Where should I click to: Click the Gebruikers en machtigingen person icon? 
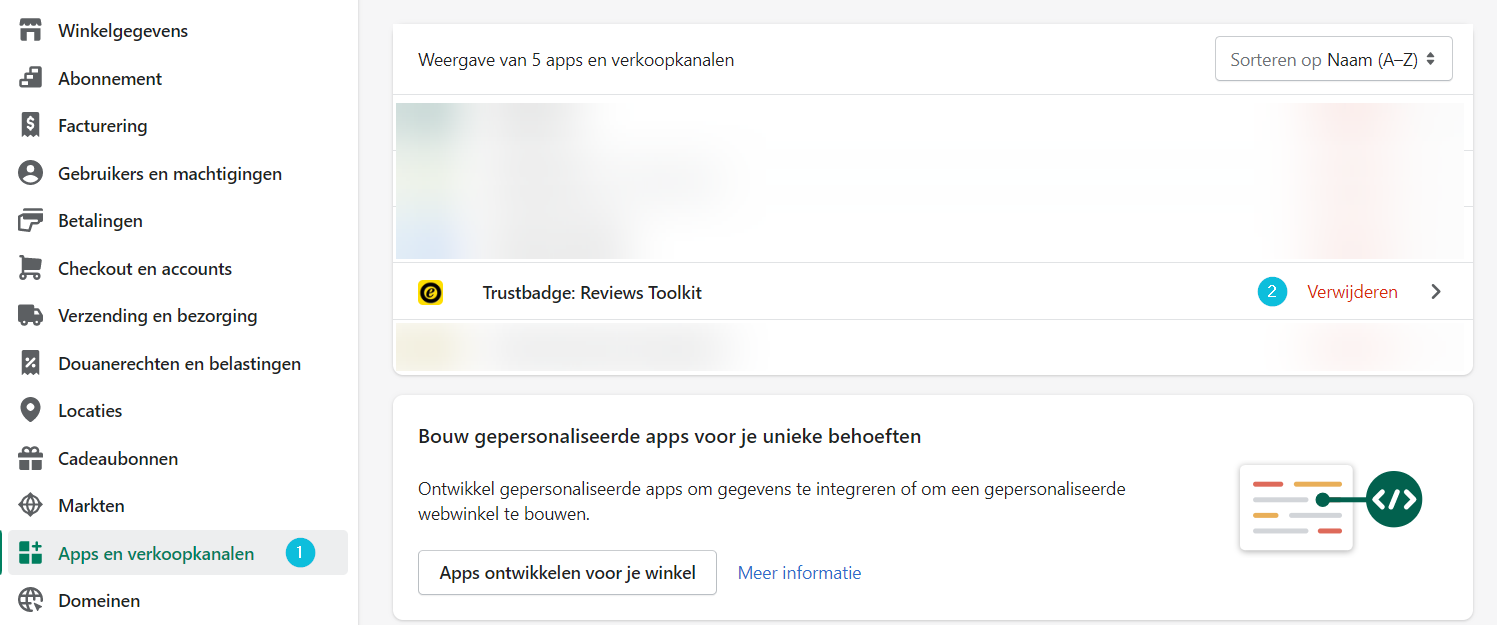[x=31, y=173]
